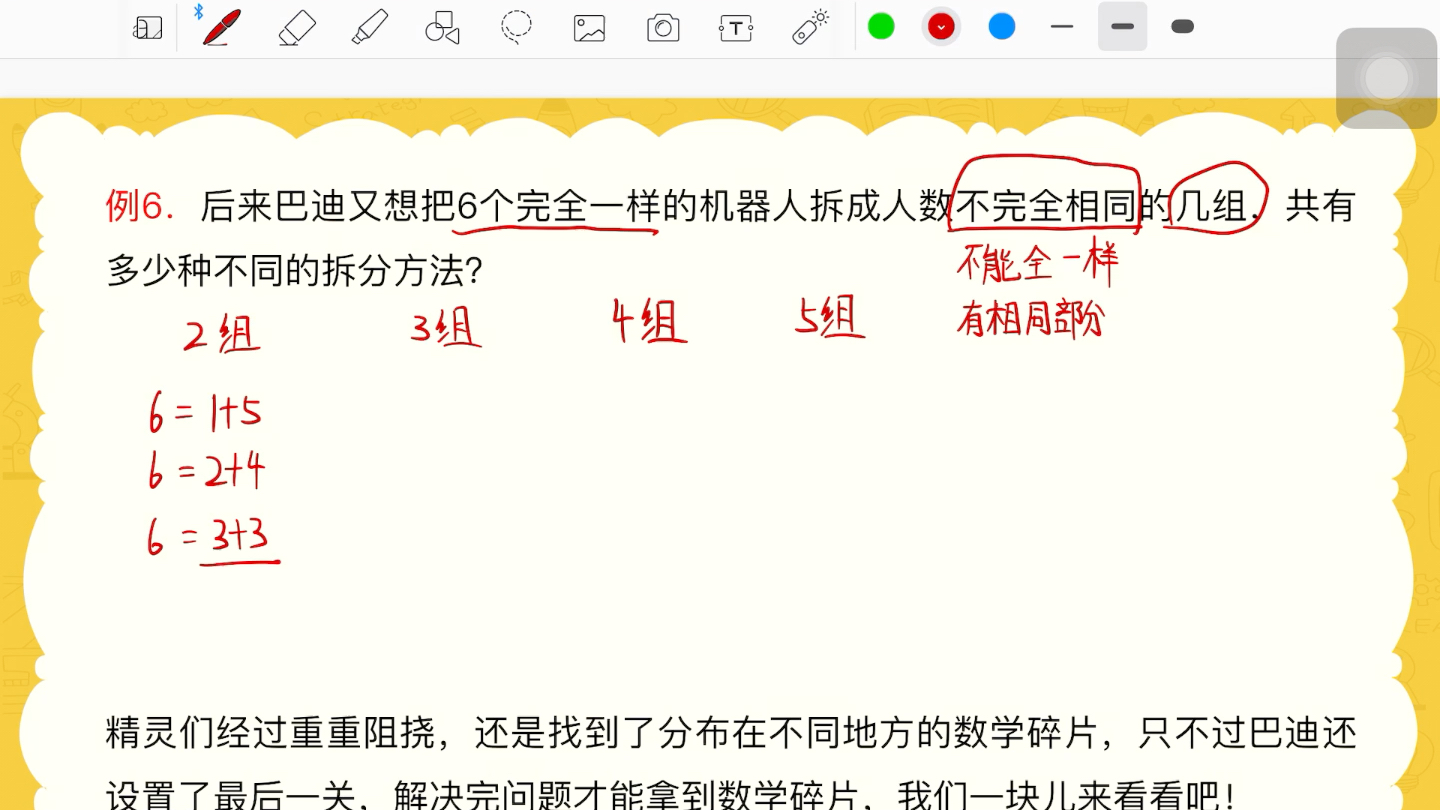Click paragraph line starting 精灵们经过重重阻挠
Viewport: 1440px width, 810px height.
pyautogui.click(x=731, y=733)
